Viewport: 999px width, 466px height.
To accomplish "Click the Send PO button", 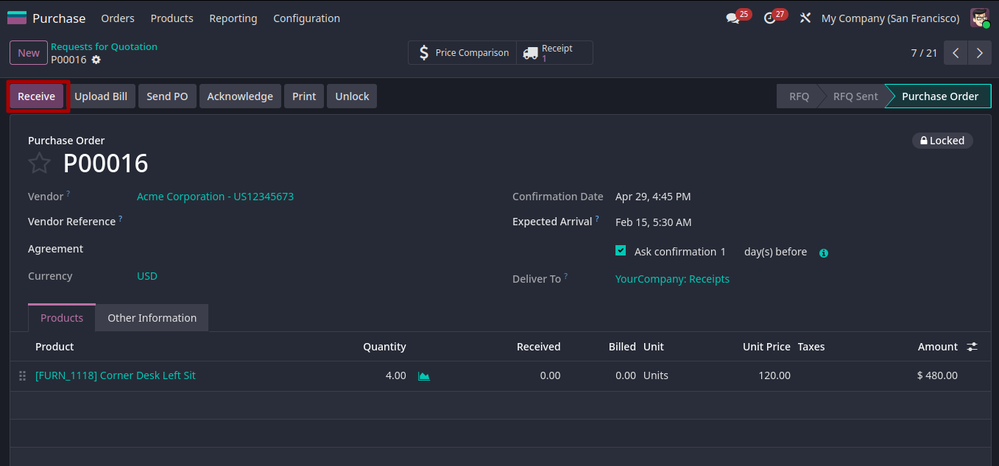I will [167, 96].
